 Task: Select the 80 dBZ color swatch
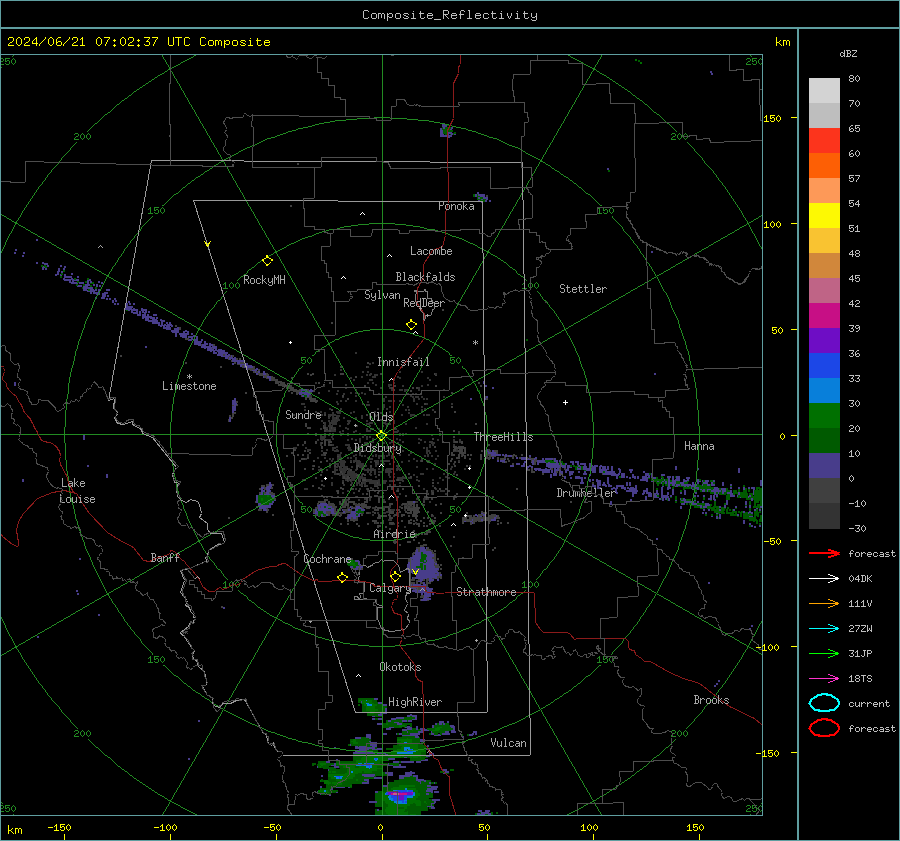[x=824, y=90]
